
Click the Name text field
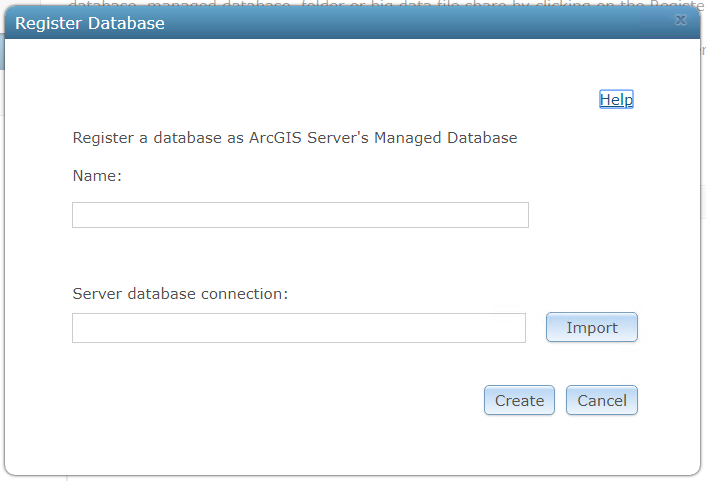click(300, 215)
